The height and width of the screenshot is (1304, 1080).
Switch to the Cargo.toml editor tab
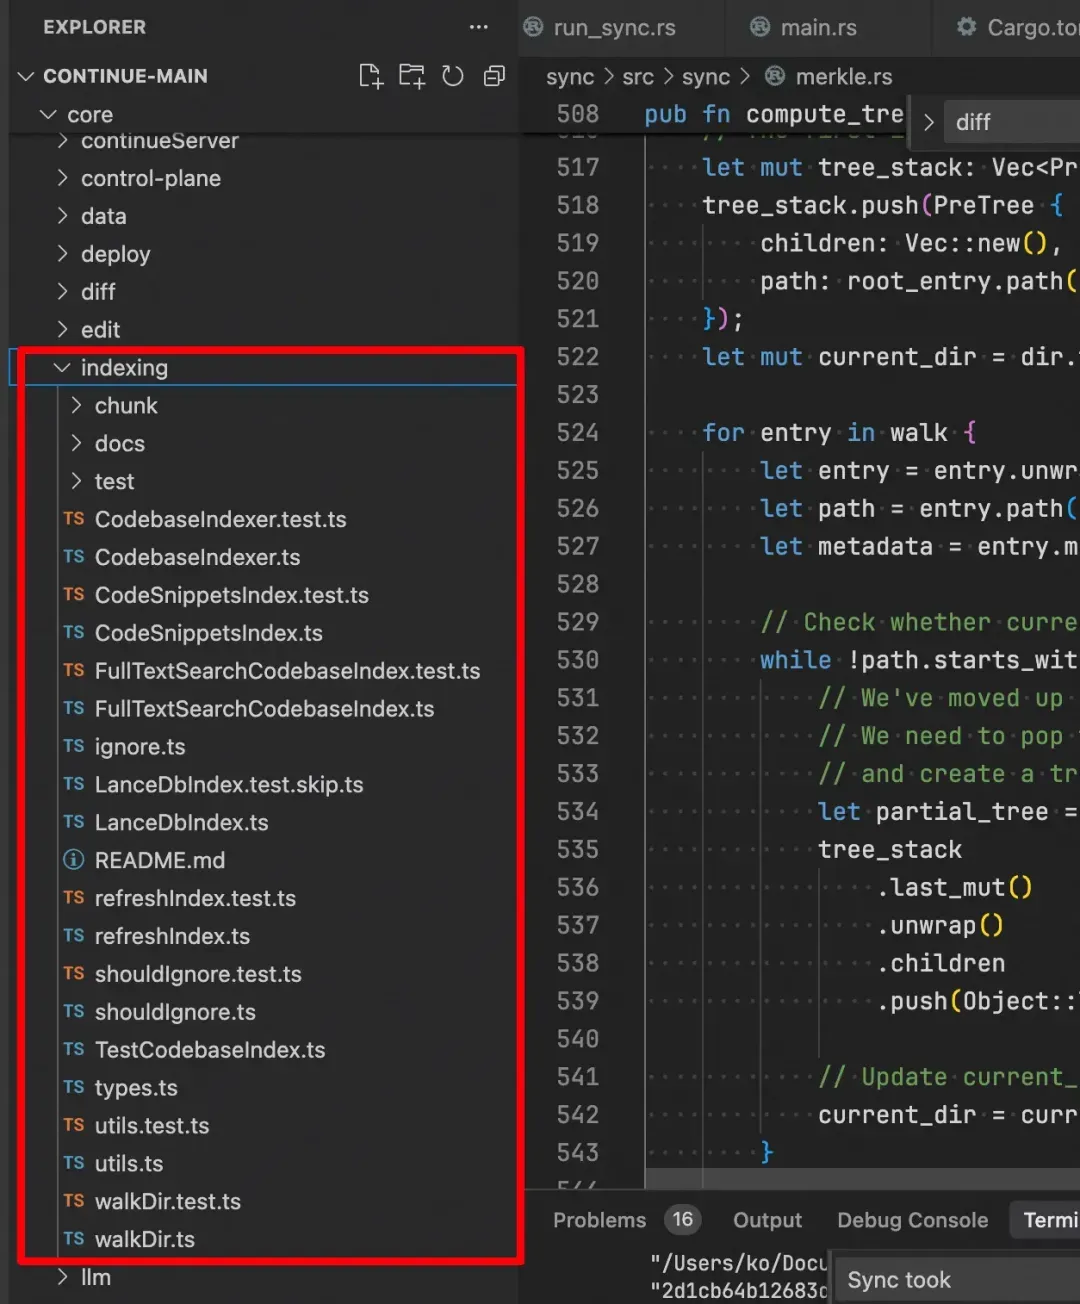pyautogui.click(x=1034, y=27)
